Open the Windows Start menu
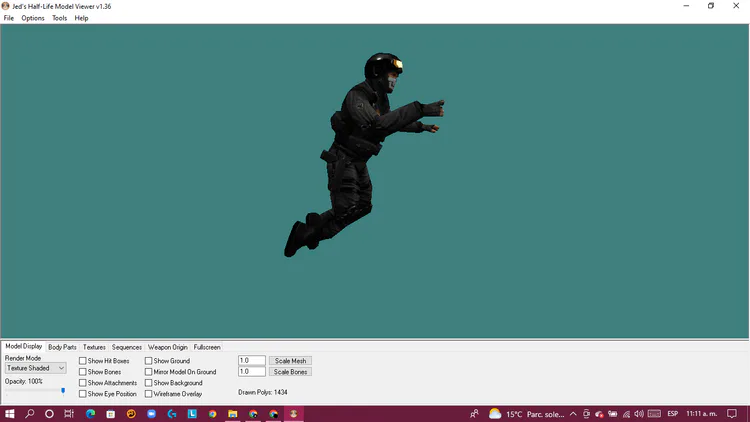750x422 pixels. click(x=10, y=414)
